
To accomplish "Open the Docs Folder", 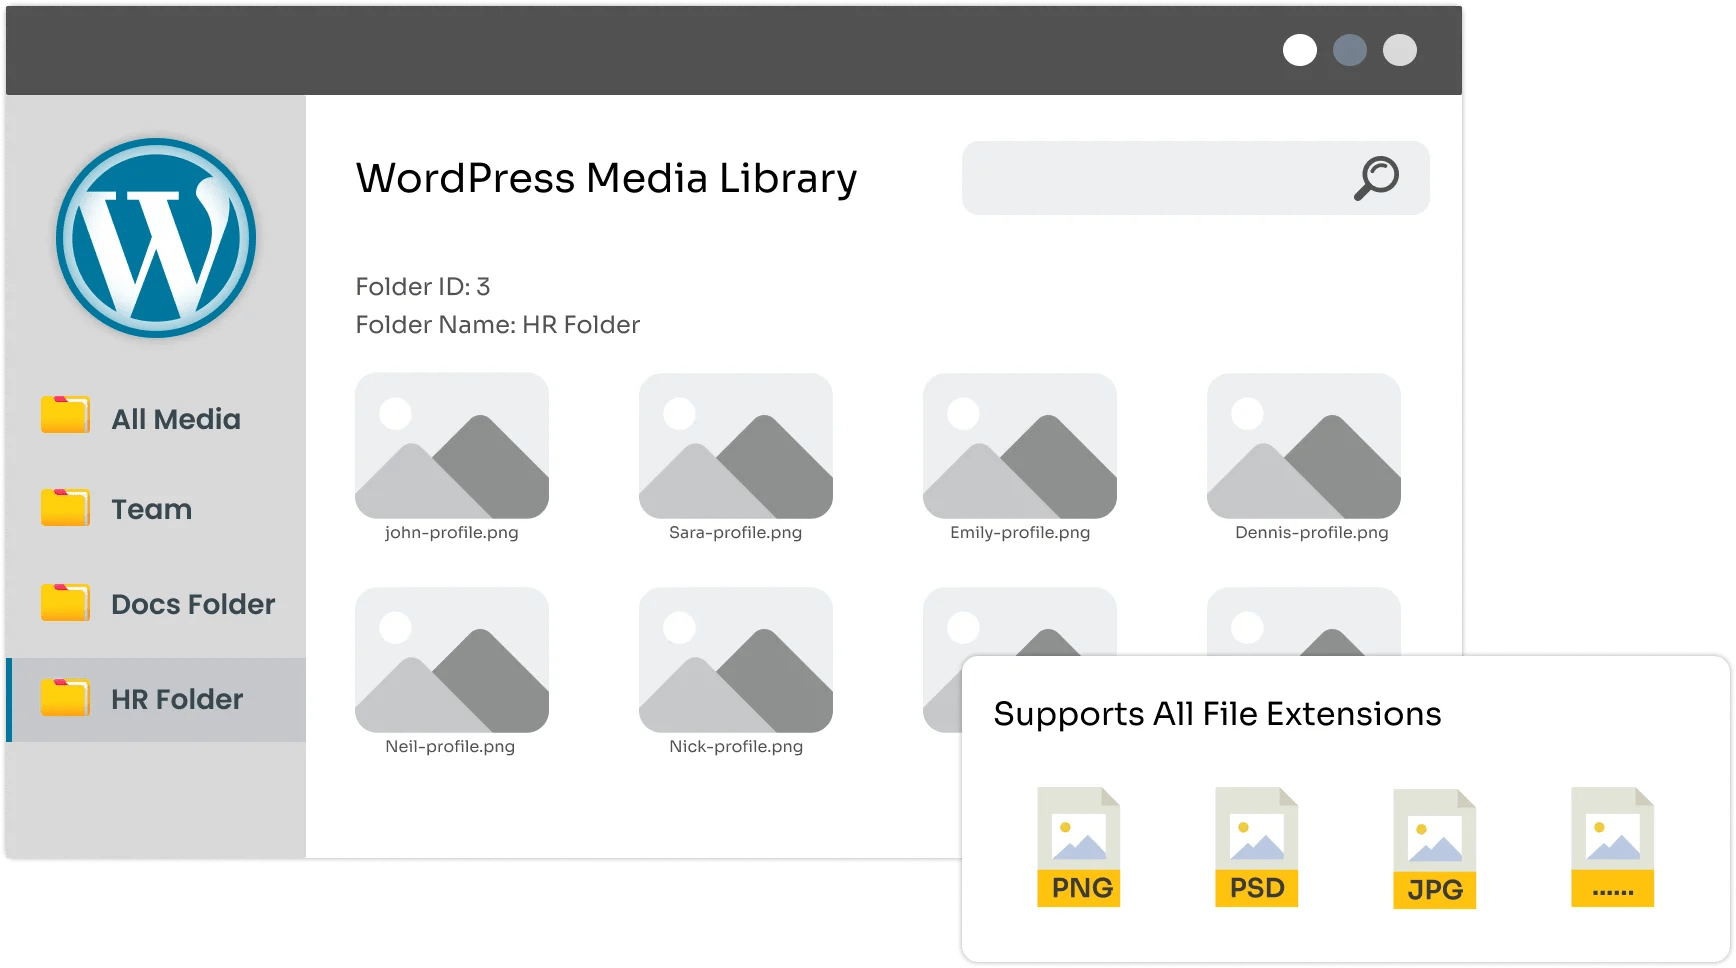I will coord(192,603).
